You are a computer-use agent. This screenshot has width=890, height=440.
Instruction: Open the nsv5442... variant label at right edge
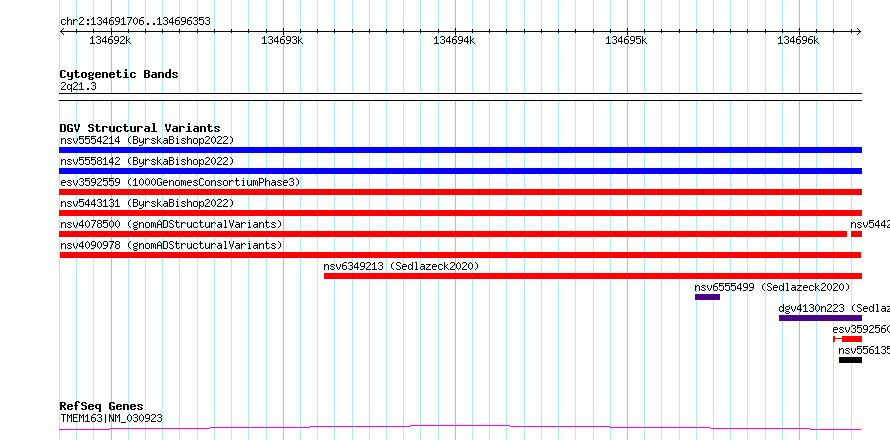870,224
